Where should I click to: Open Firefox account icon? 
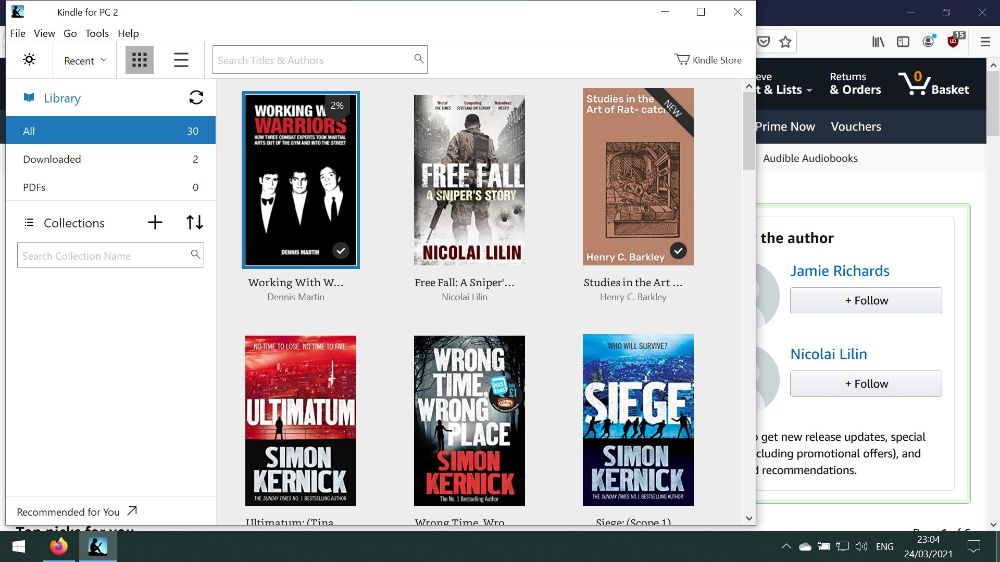click(x=929, y=41)
